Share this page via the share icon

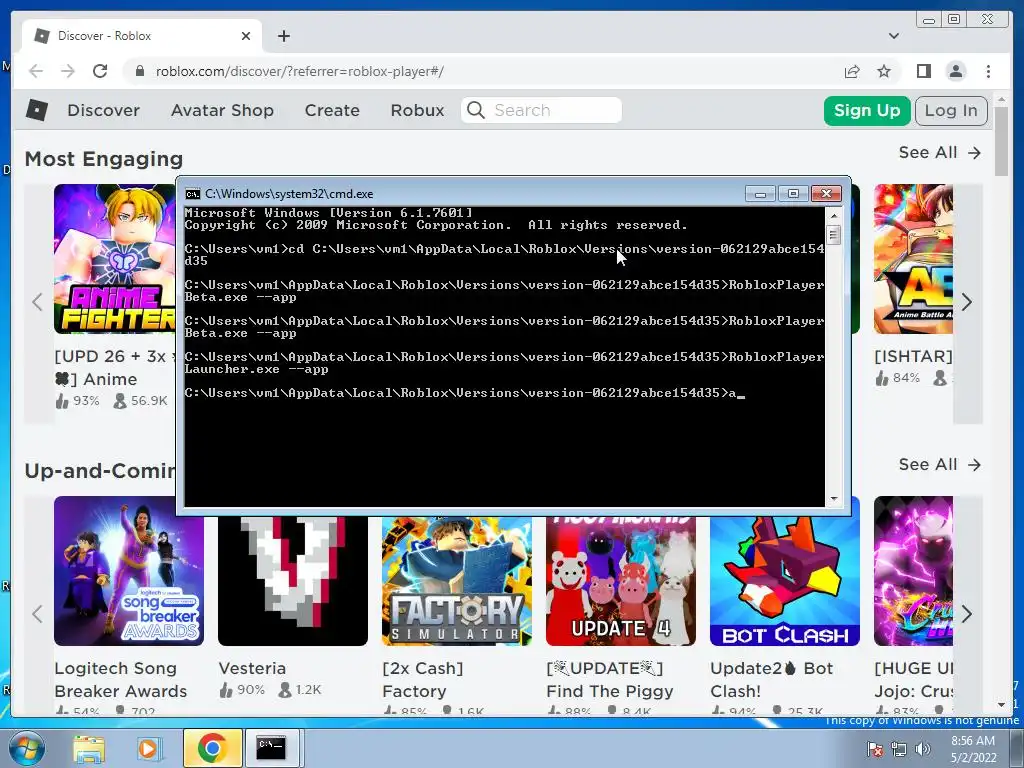852,71
